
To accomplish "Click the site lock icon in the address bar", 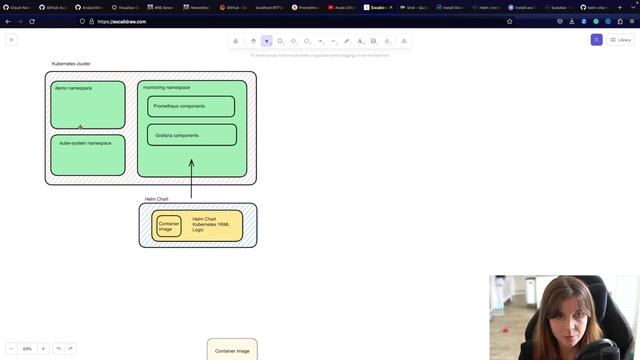I will (x=91, y=22).
